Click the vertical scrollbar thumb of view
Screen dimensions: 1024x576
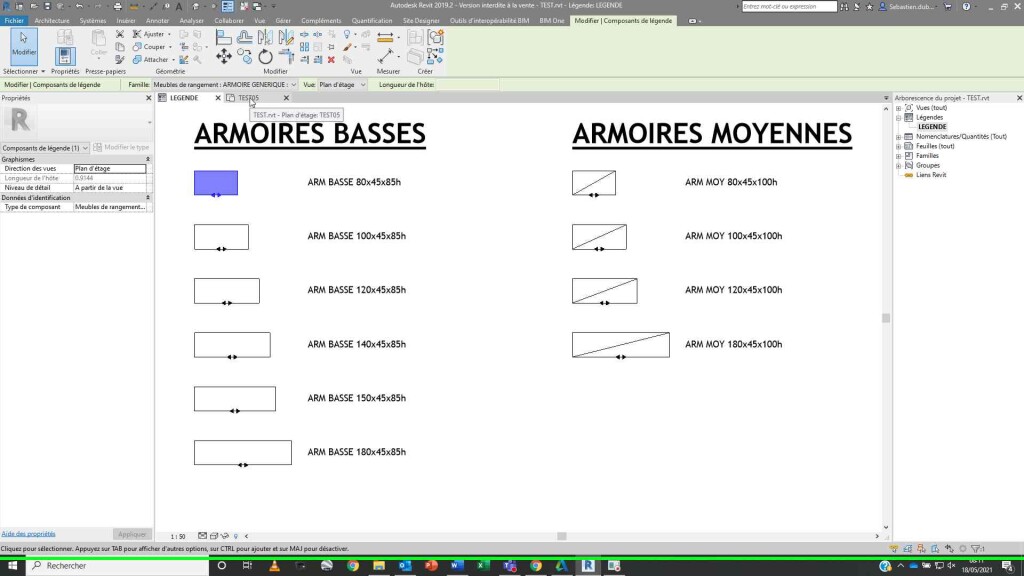[886, 318]
